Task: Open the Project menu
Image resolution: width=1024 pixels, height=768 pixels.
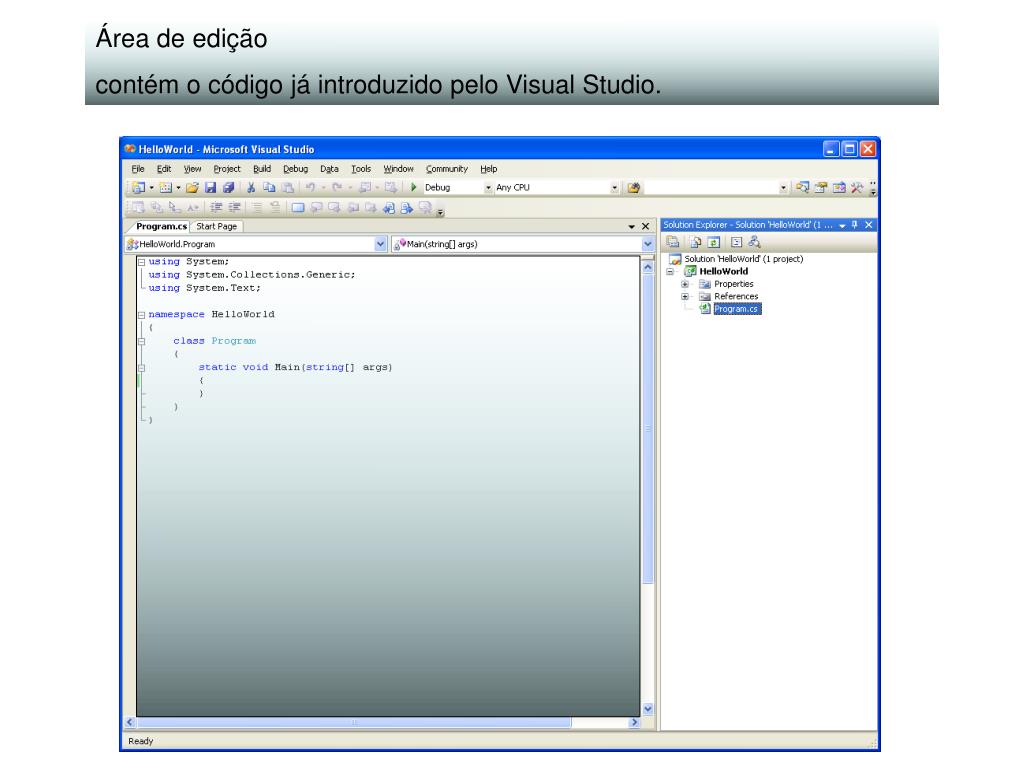Action: point(227,168)
